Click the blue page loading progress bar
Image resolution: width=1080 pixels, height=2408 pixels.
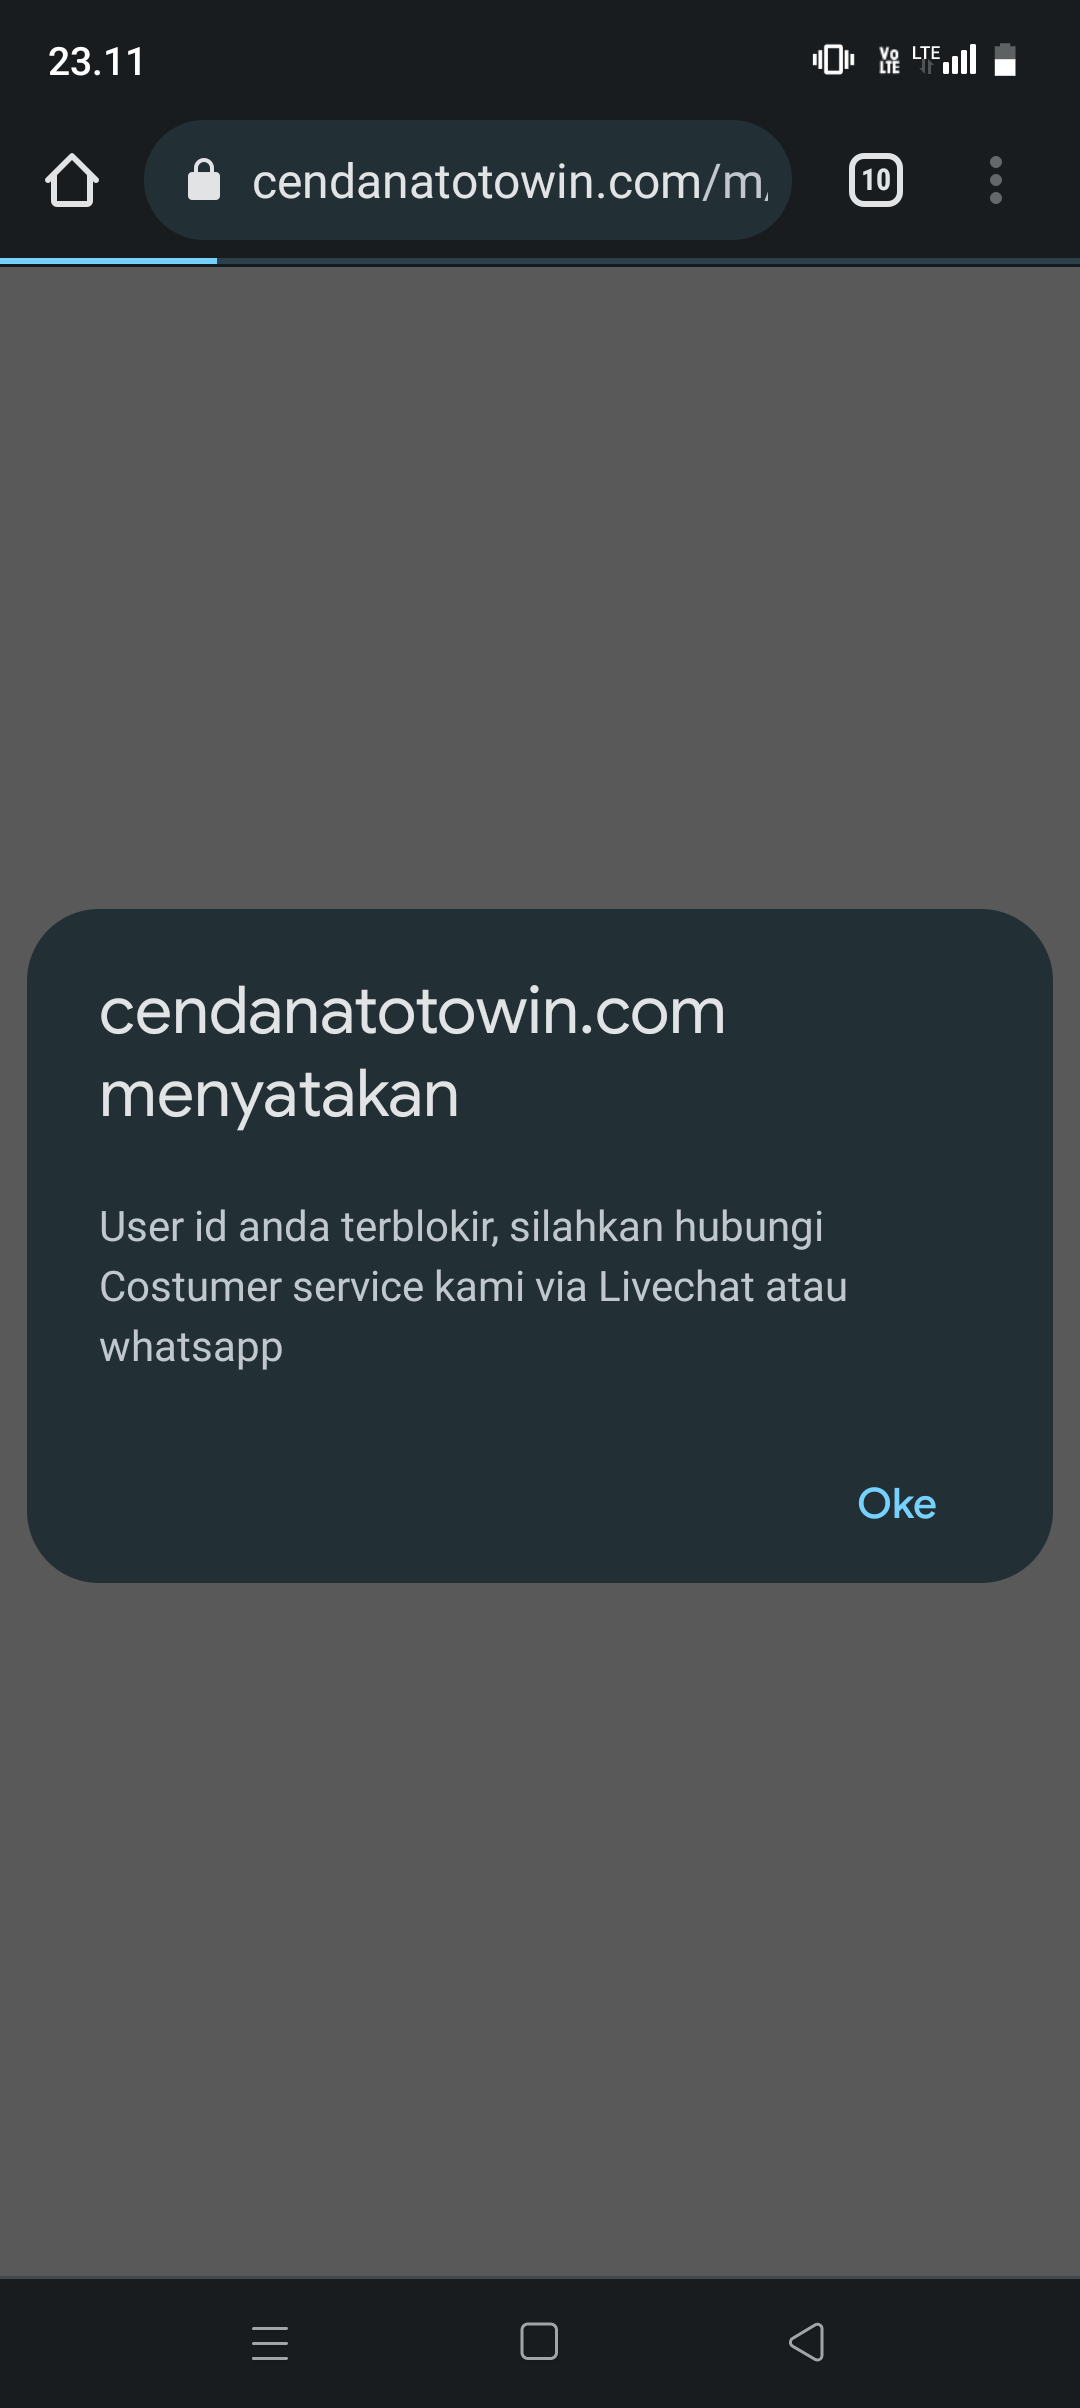108,260
